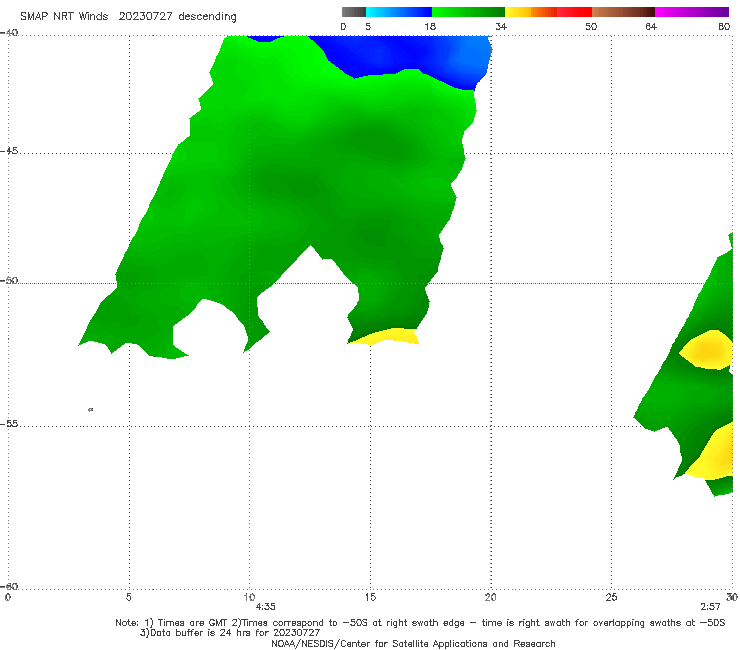Click the magenta 64-80 color bar segment
Viewport: 740px width, 650px height.
click(x=692, y=12)
